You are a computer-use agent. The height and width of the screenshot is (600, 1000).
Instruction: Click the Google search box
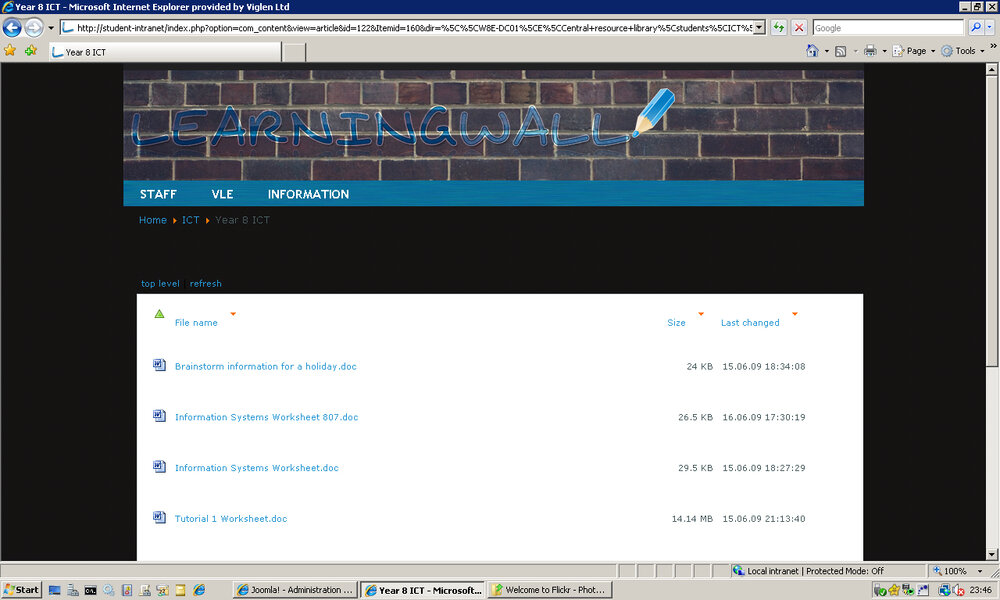[x=888, y=28]
